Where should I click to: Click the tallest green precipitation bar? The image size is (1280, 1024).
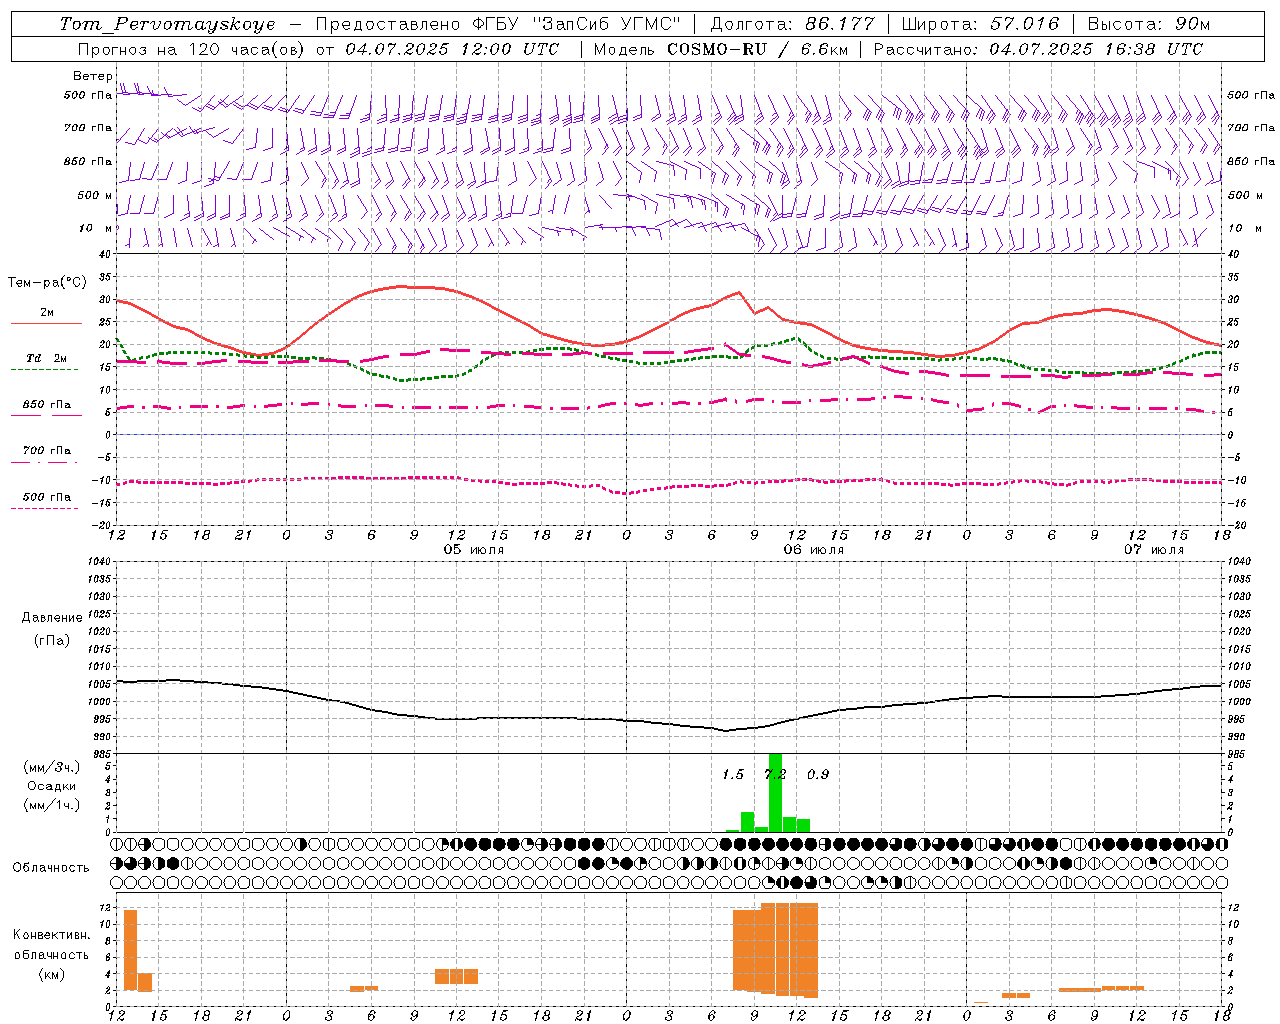click(x=775, y=792)
